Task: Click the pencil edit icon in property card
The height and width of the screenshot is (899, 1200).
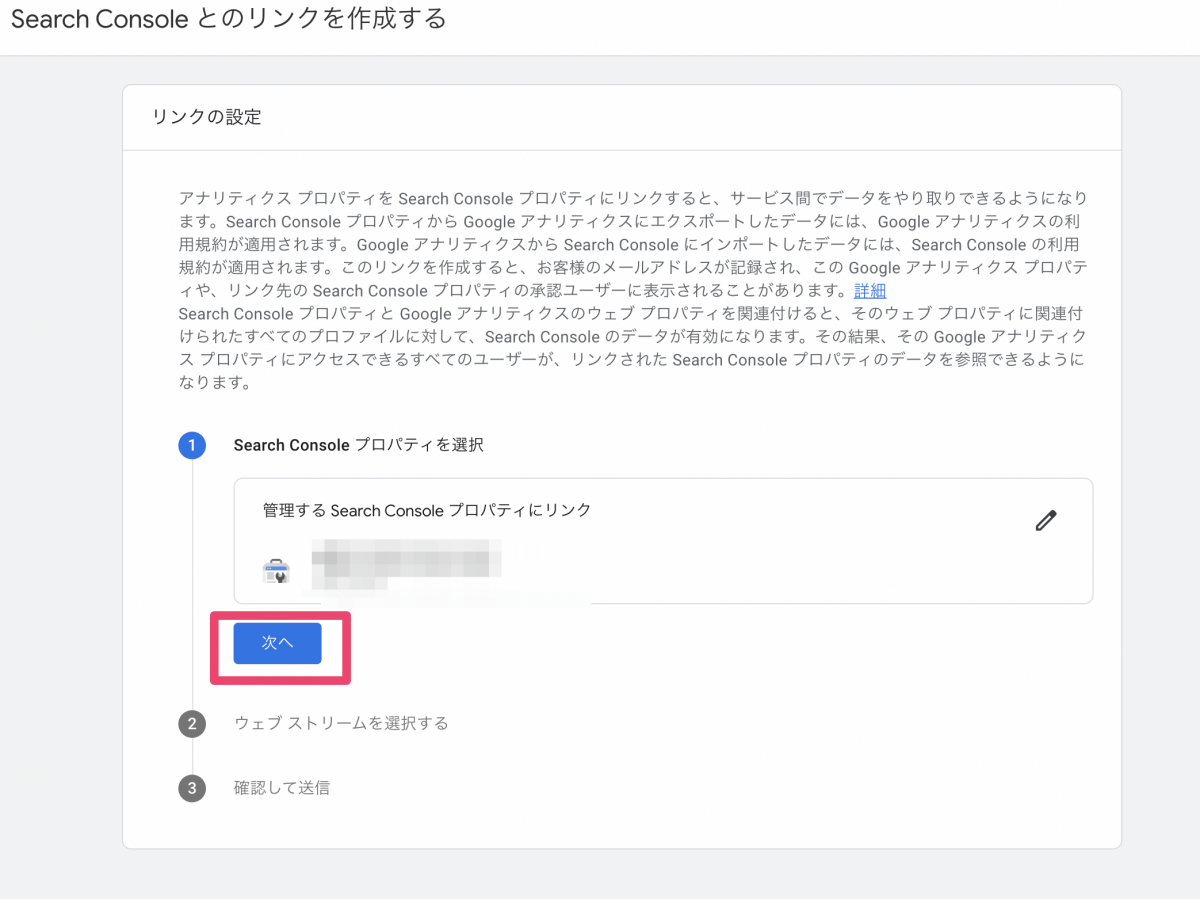Action: (1046, 520)
